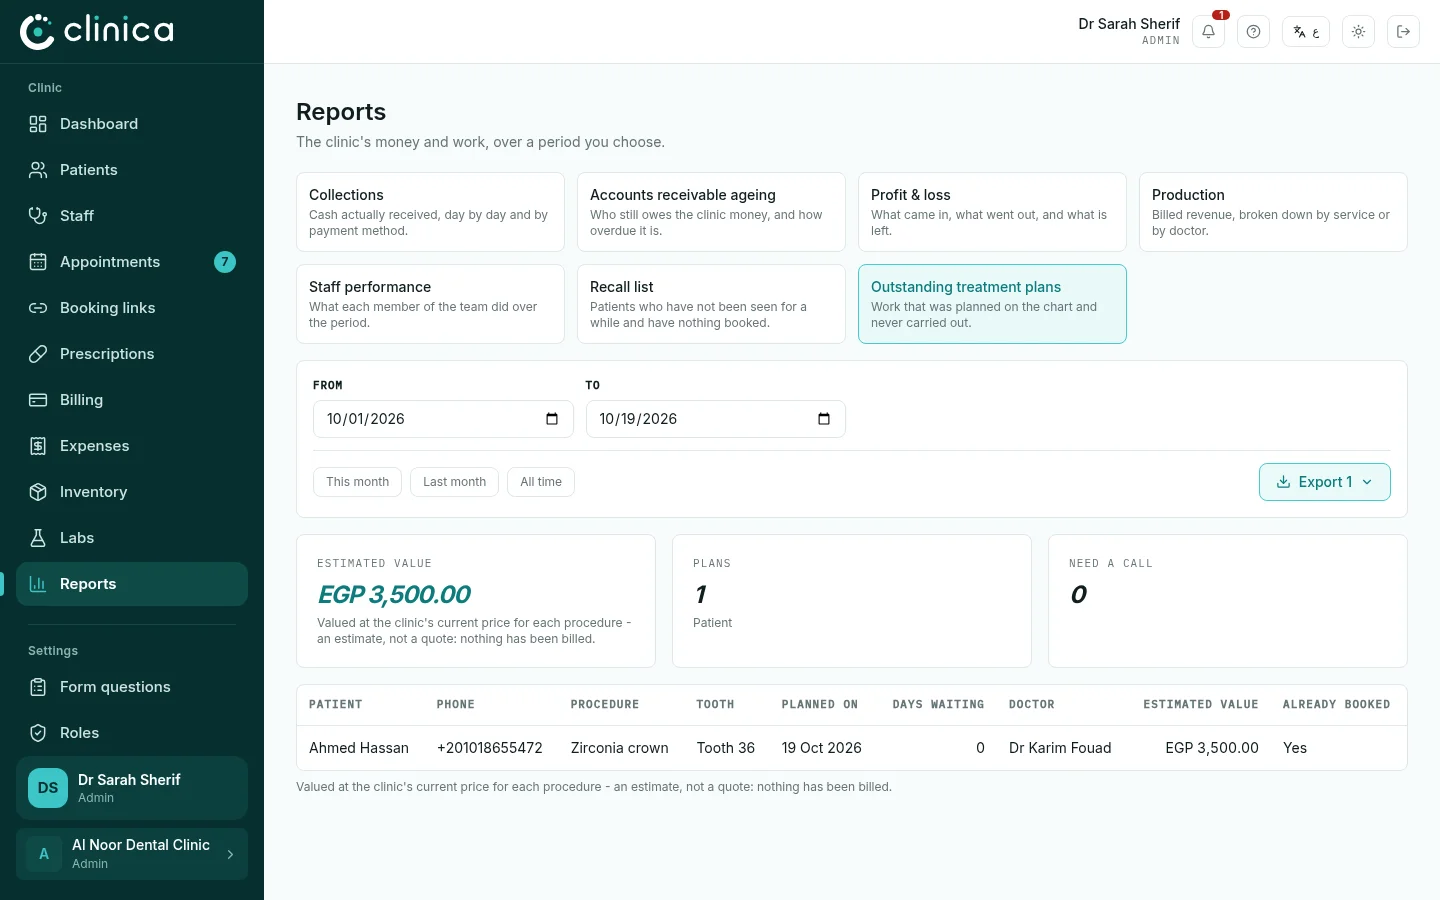This screenshot has width=1440, height=900.
Task: Open the help question-mark icon
Action: tap(1253, 32)
